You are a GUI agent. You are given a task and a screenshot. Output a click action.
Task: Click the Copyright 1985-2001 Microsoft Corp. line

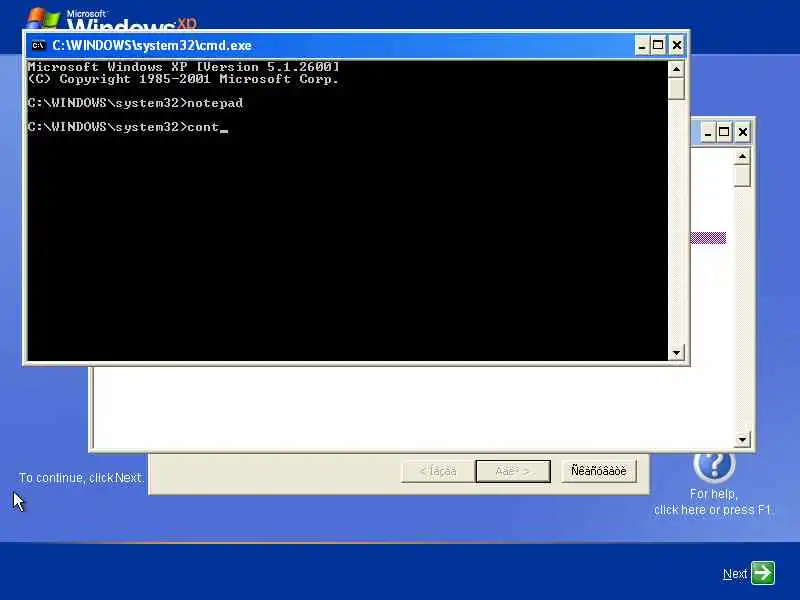(x=183, y=79)
